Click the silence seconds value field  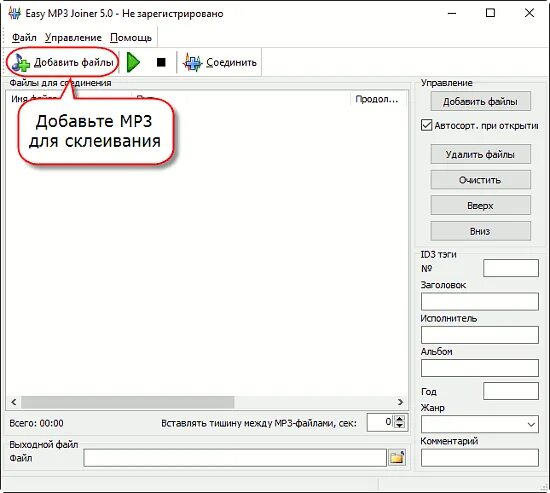pos(380,422)
